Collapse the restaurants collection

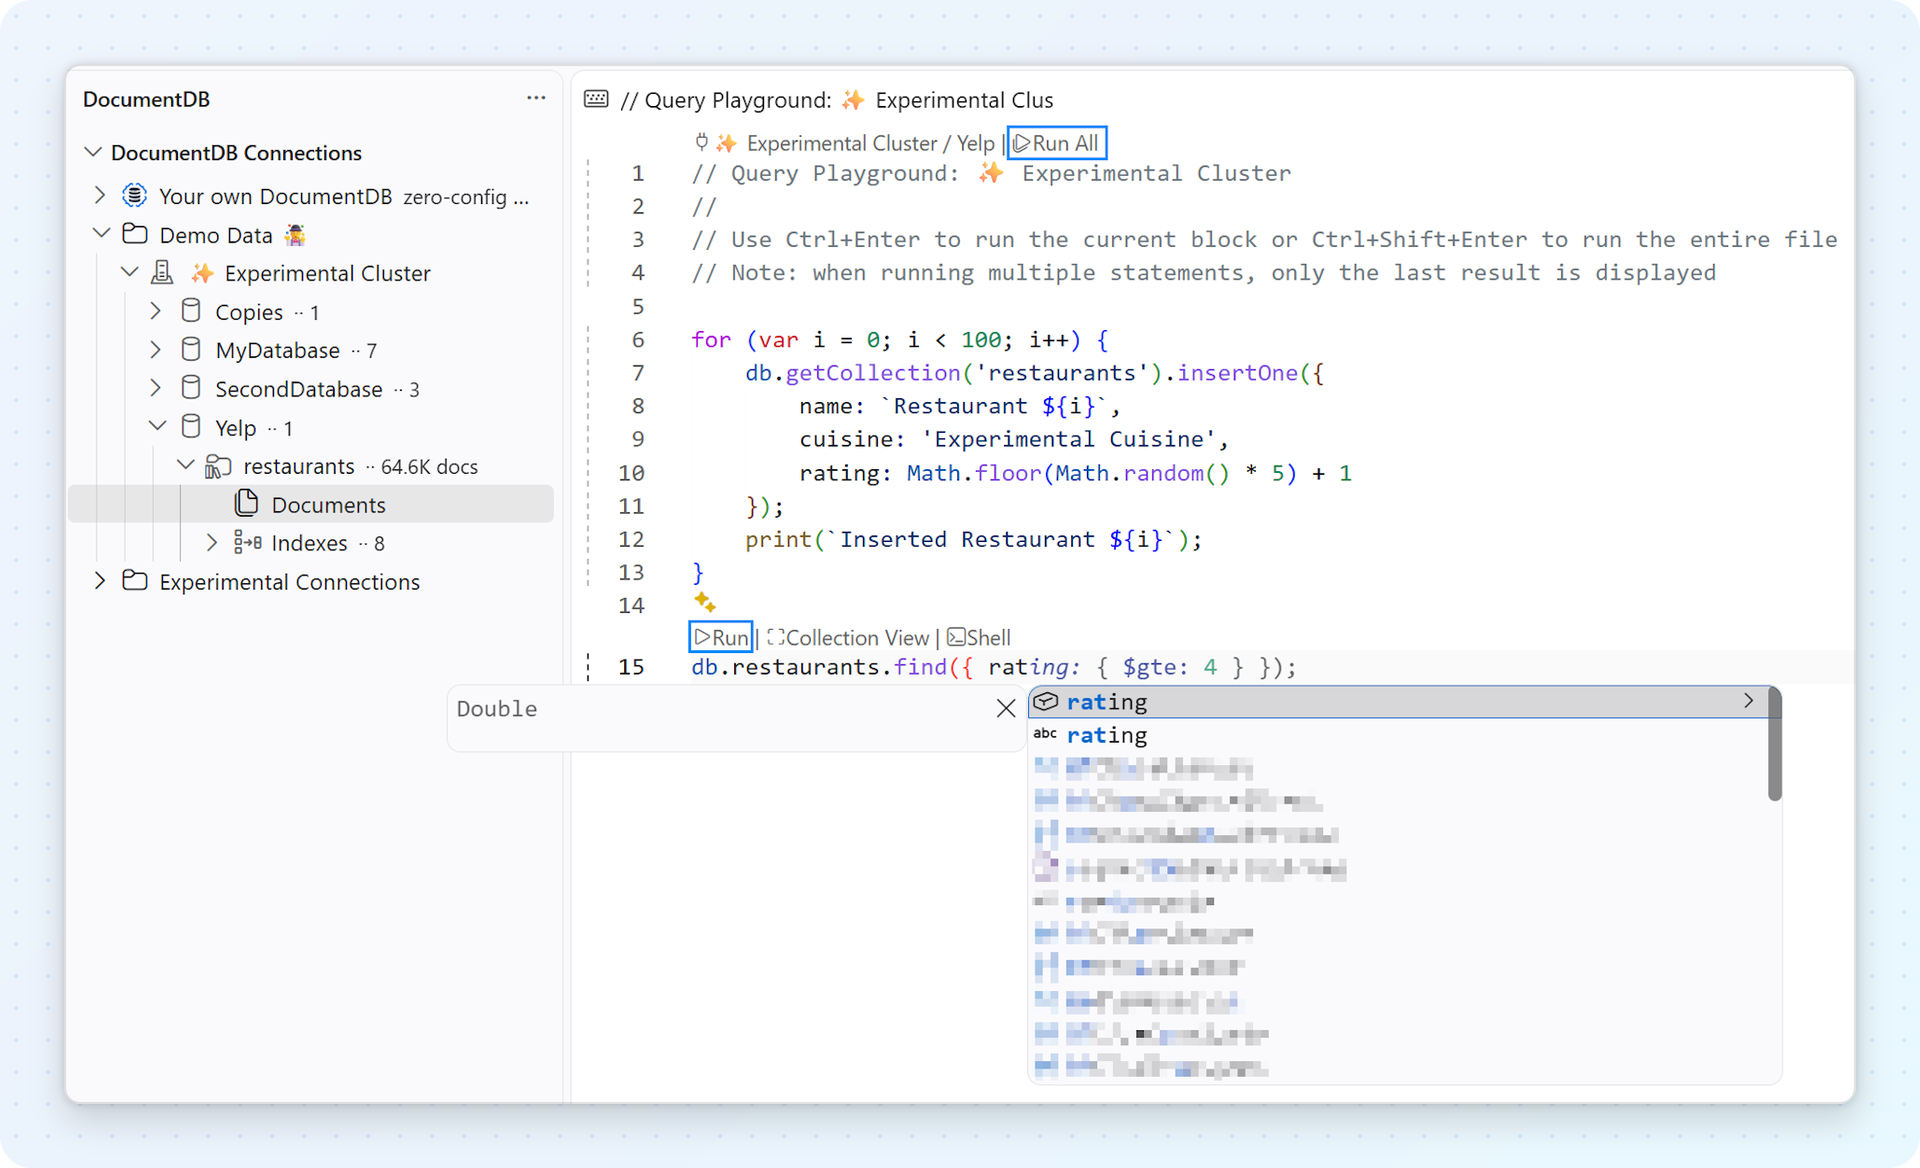tap(186, 465)
